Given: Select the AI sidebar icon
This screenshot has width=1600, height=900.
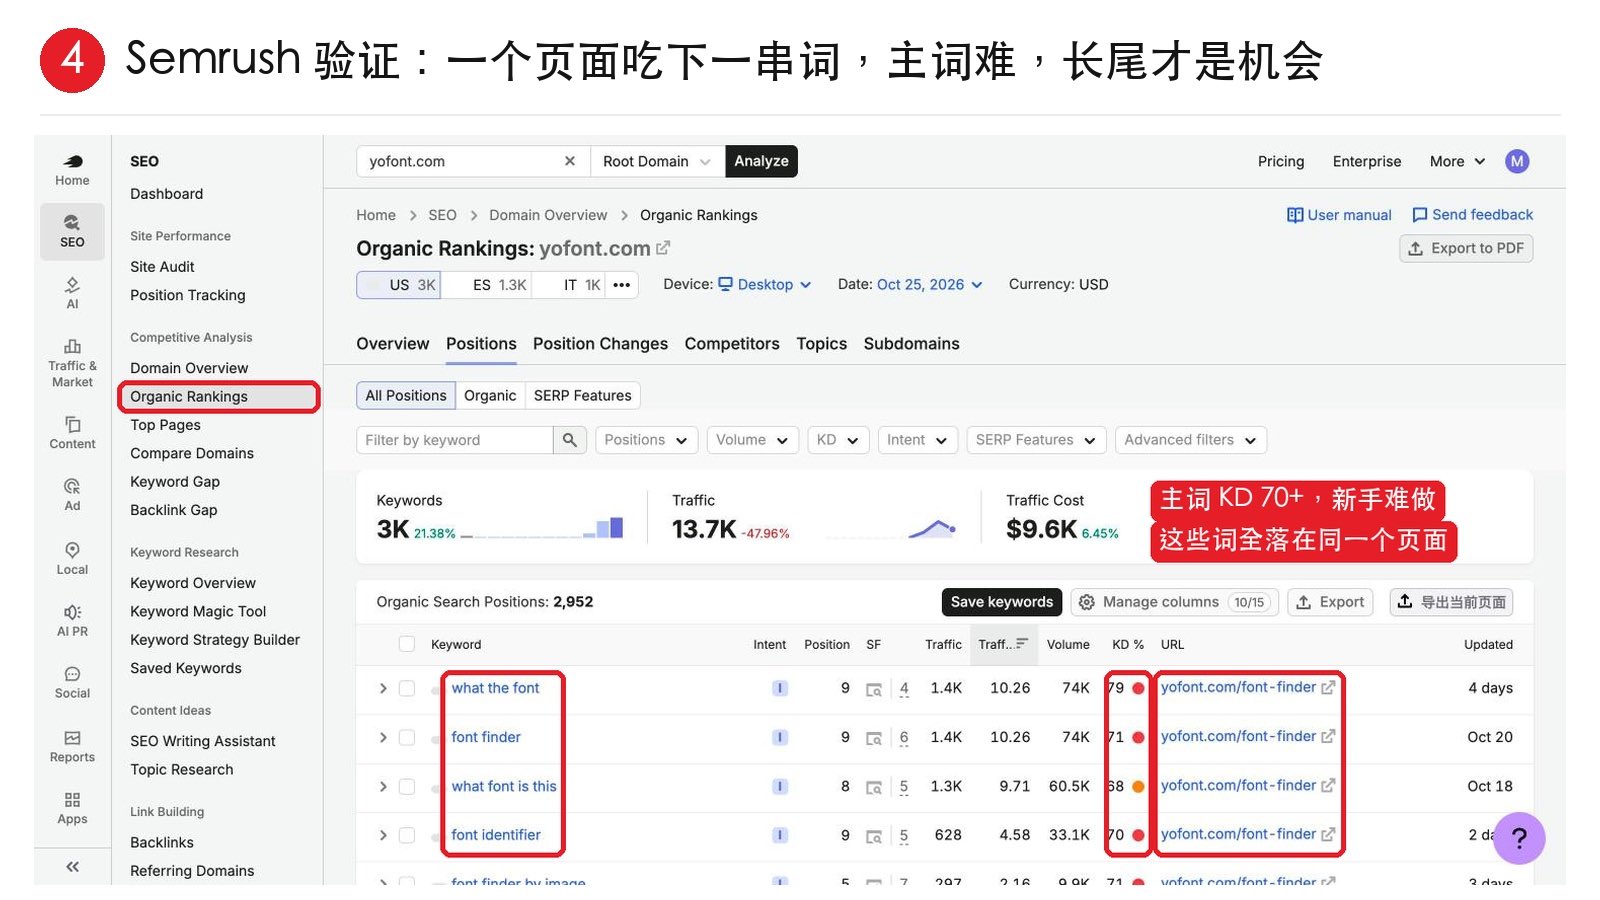Looking at the screenshot, I should tap(72, 293).
